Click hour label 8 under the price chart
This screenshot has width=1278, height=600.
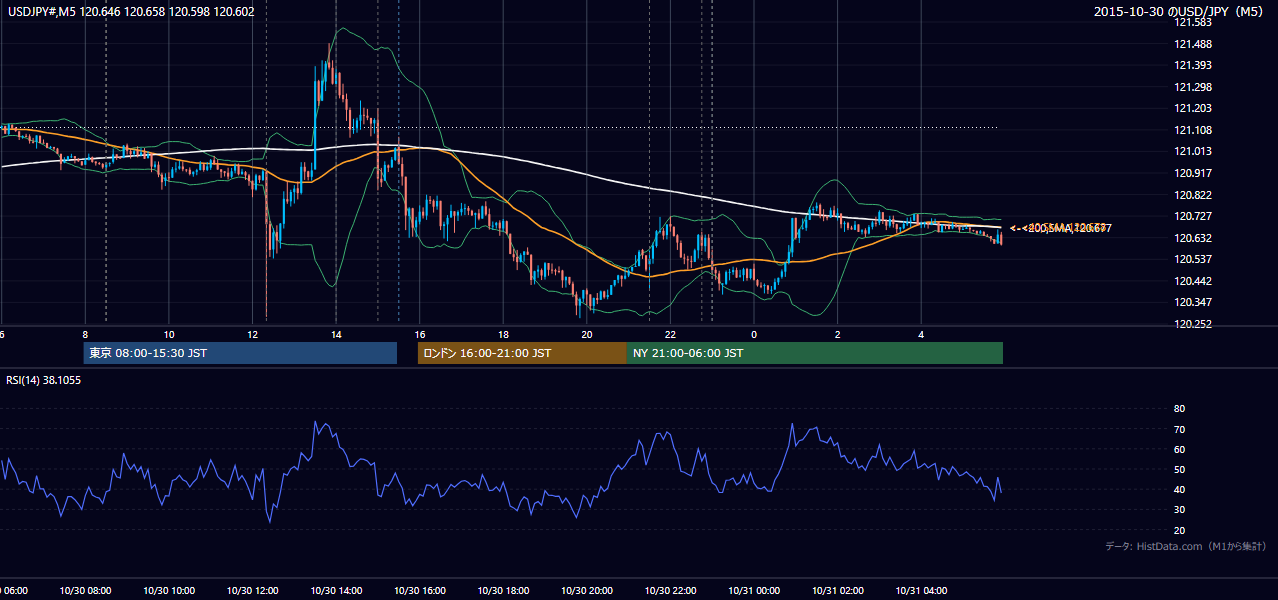pyautogui.click(x=85, y=334)
